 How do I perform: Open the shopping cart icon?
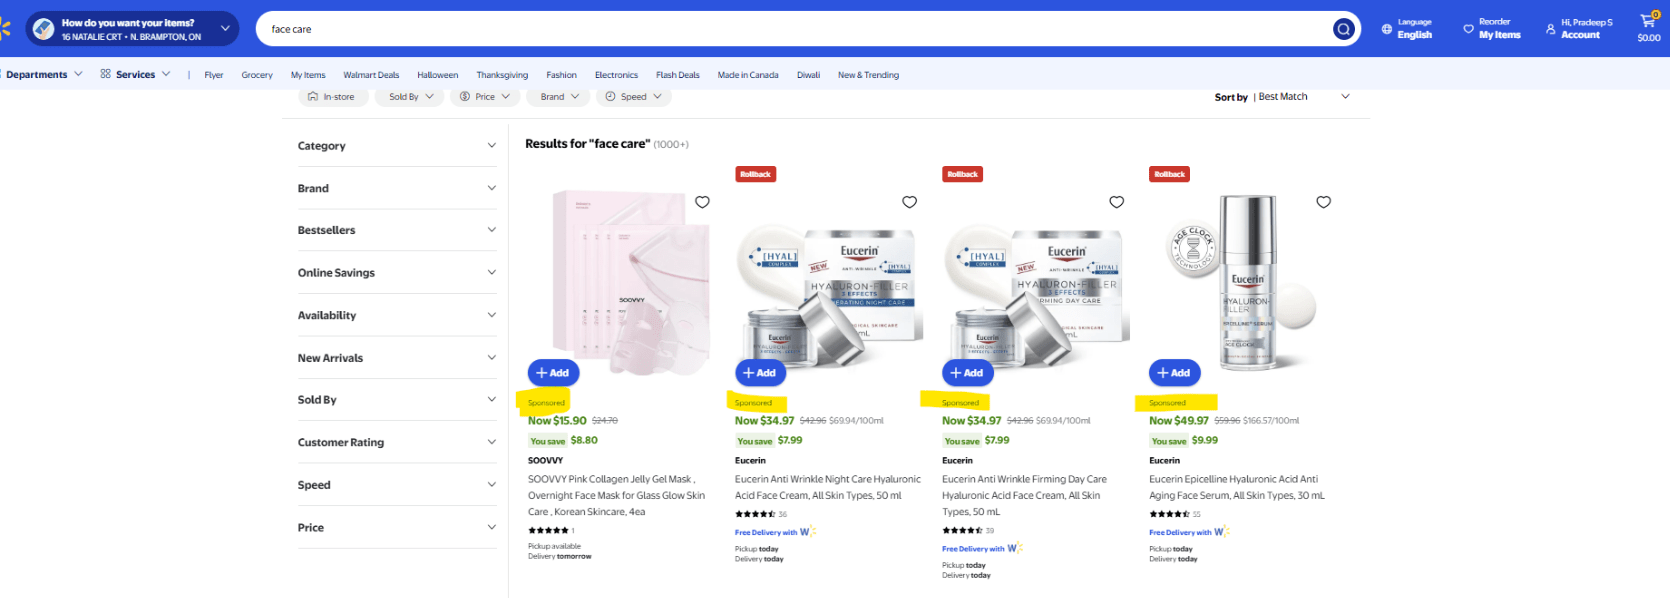click(x=1647, y=21)
